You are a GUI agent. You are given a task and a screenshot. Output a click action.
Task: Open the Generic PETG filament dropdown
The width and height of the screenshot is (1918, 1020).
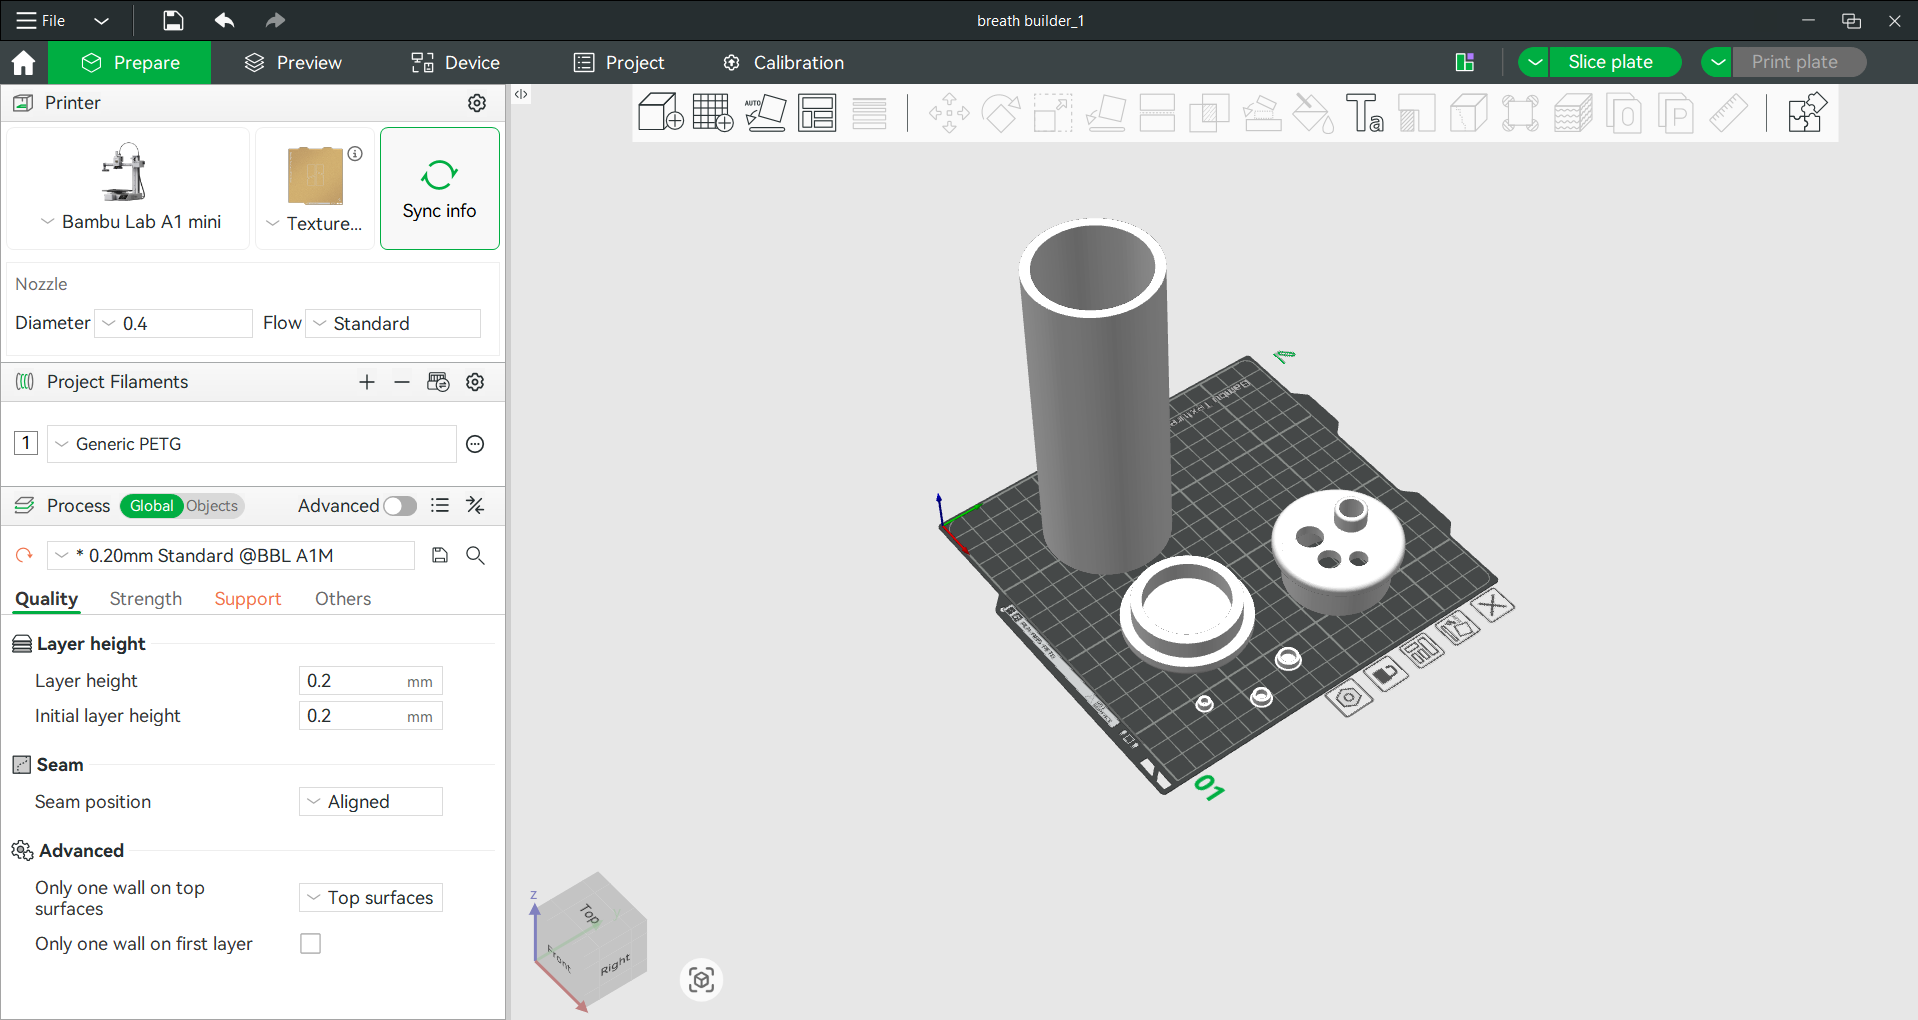click(x=252, y=444)
